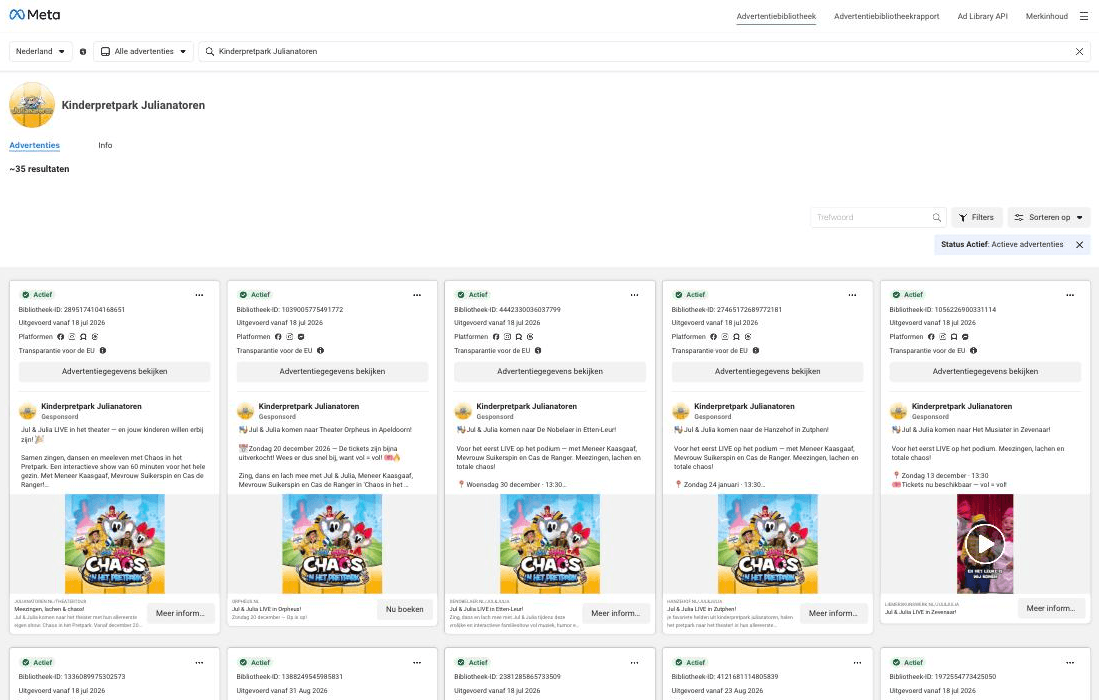The width and height of the screenshot is (1099, 700).
Task: Open options menu for ad 1039005775491772
Action: [417, 295]
